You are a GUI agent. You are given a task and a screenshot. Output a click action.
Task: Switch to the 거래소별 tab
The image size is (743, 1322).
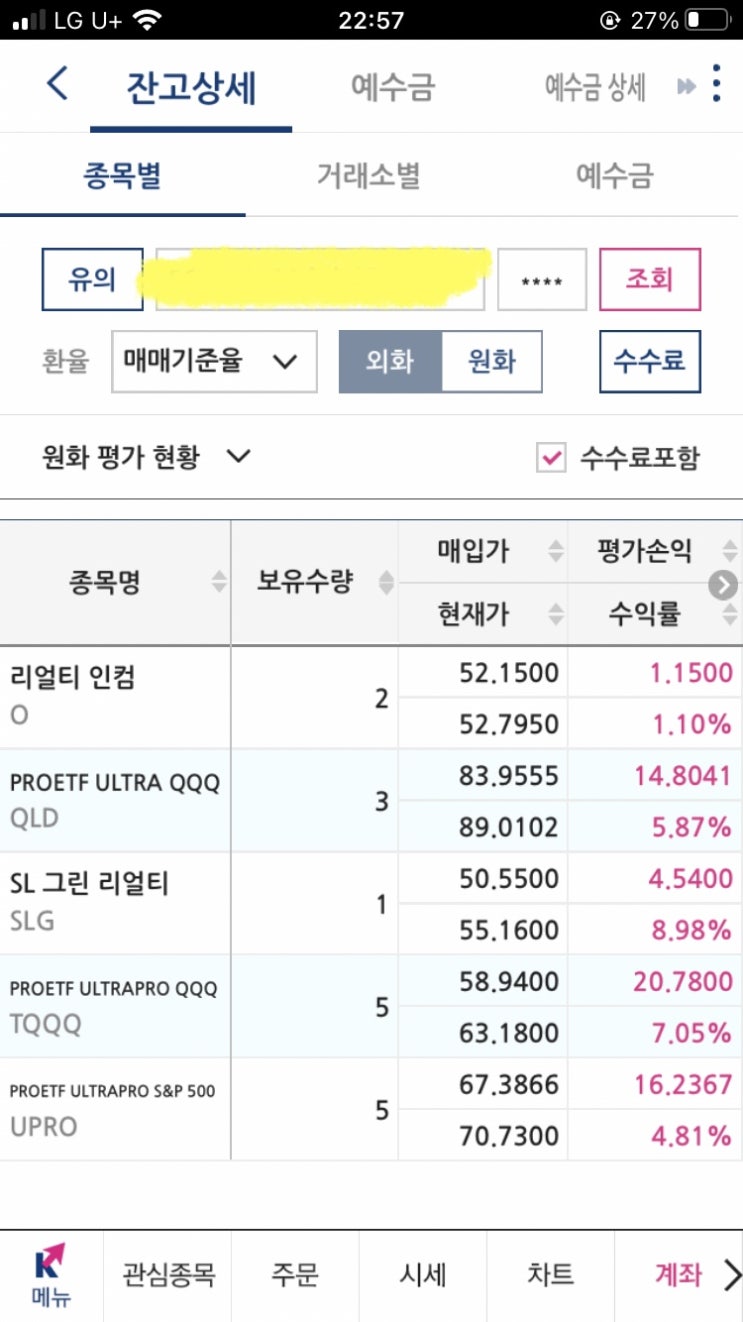[x=368, y=177]
